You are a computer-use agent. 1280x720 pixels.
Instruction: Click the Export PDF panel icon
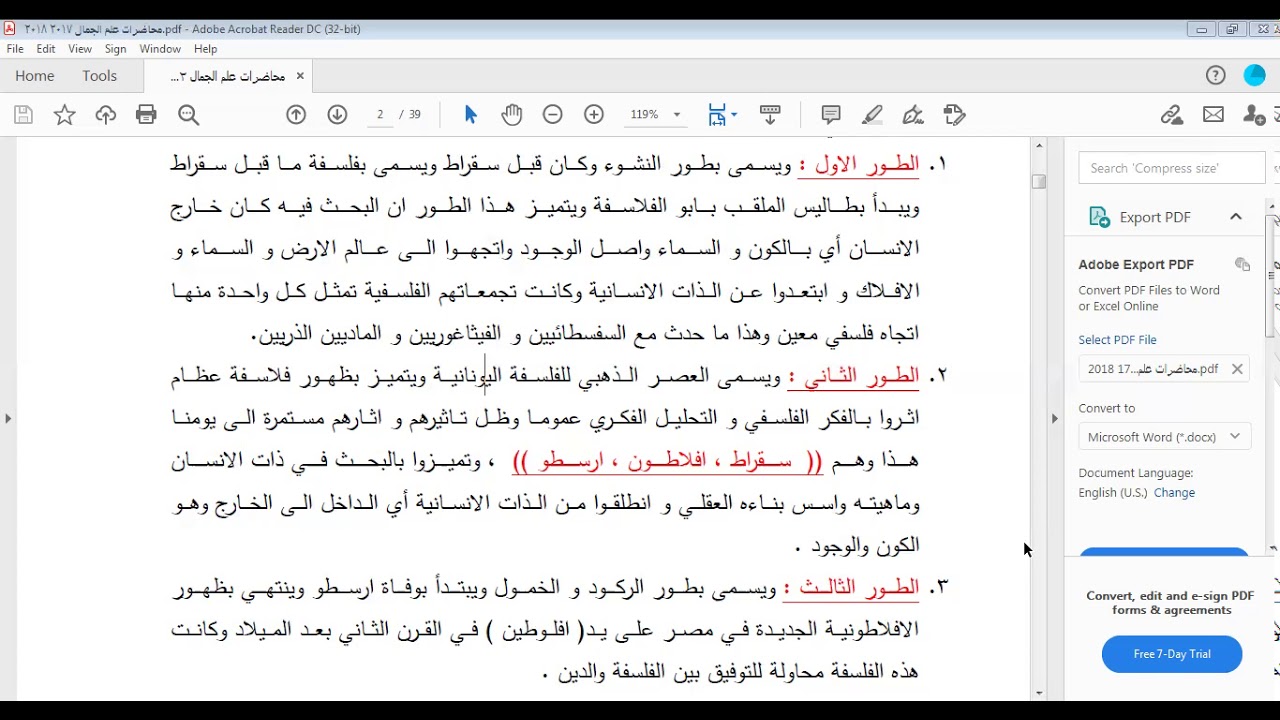click(1099, 217)
